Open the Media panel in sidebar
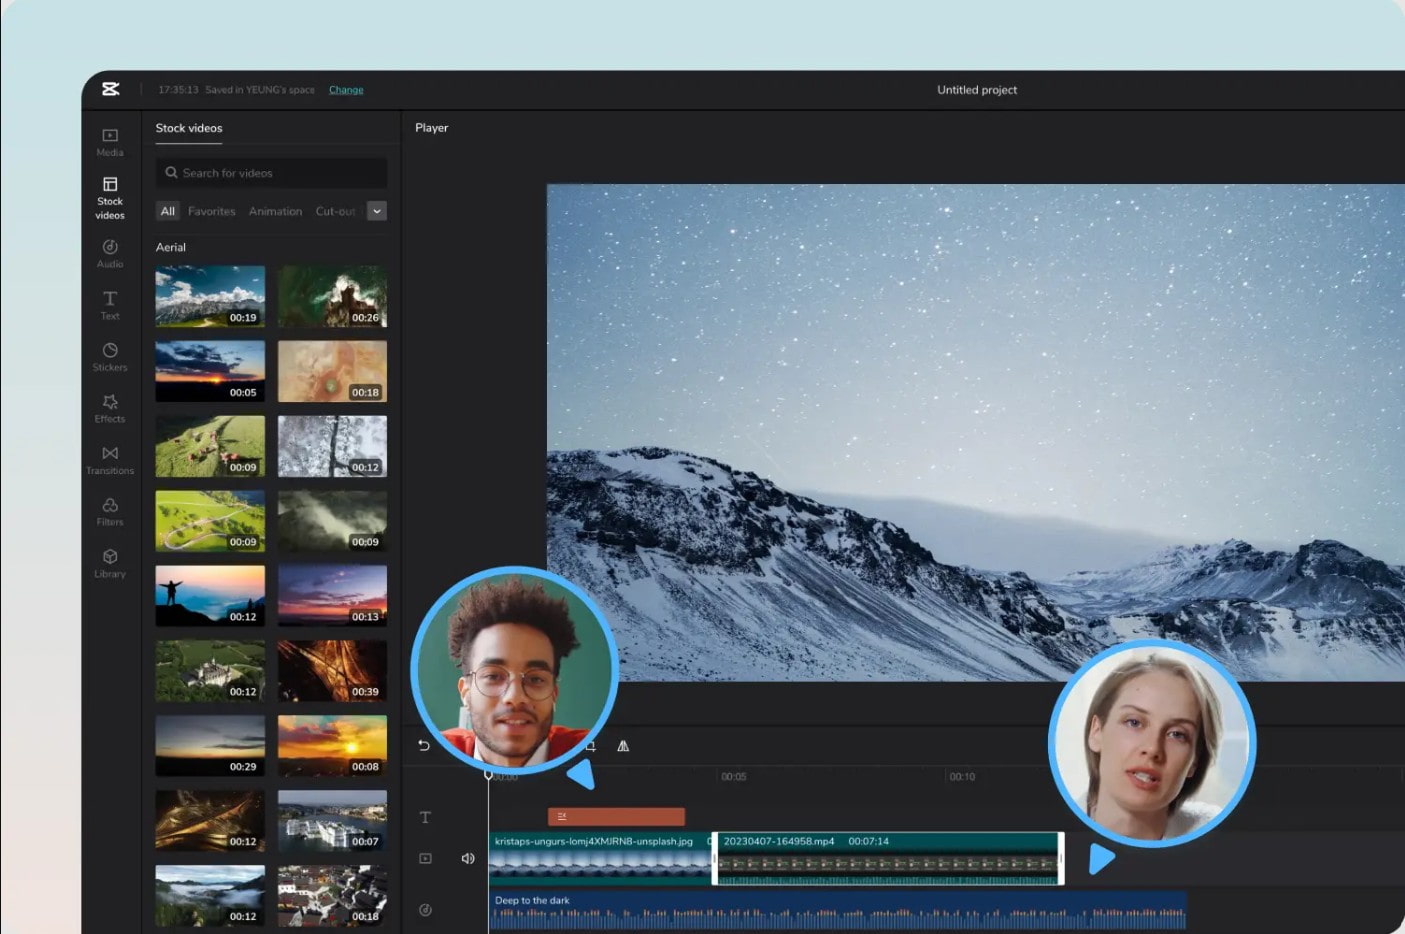The height and width of the screenshot is (934, 1405). click(110, 142)
